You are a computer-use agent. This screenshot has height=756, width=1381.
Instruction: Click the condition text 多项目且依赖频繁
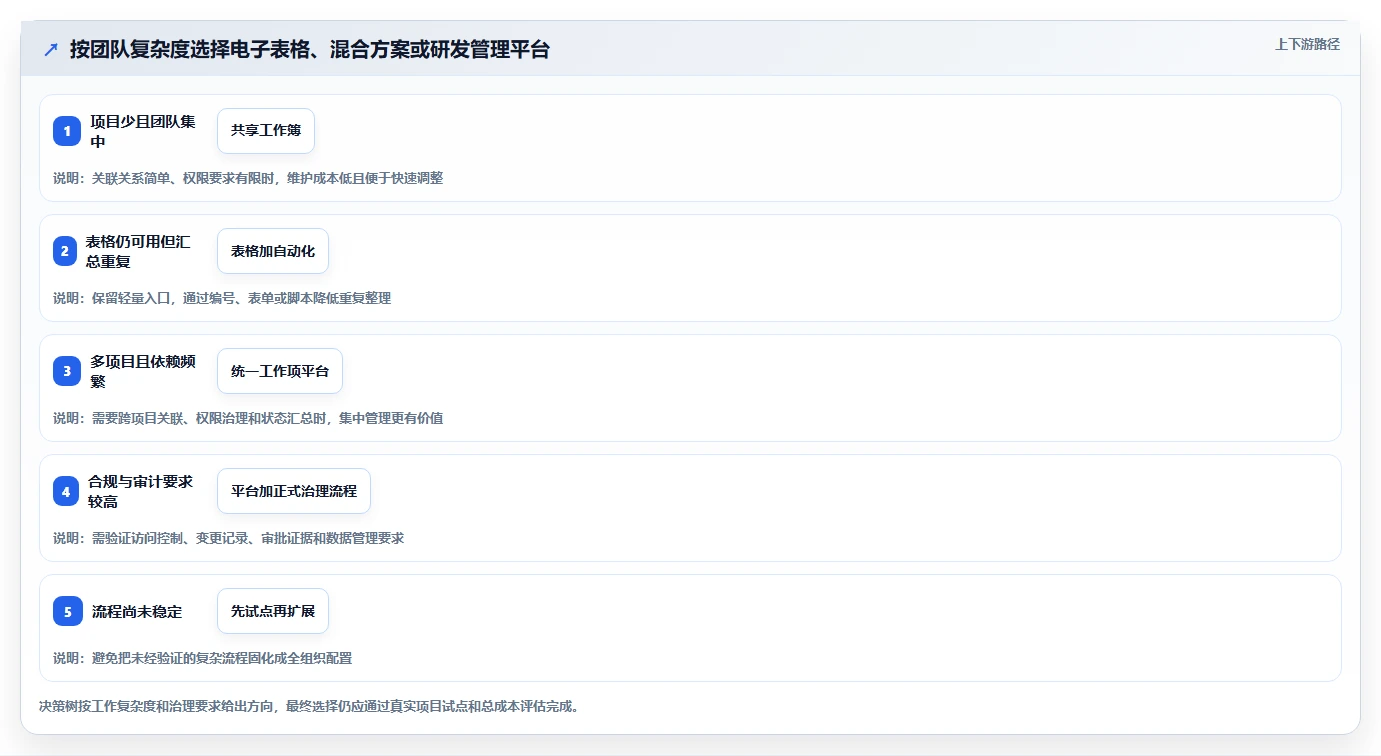[x=143, y=371]
